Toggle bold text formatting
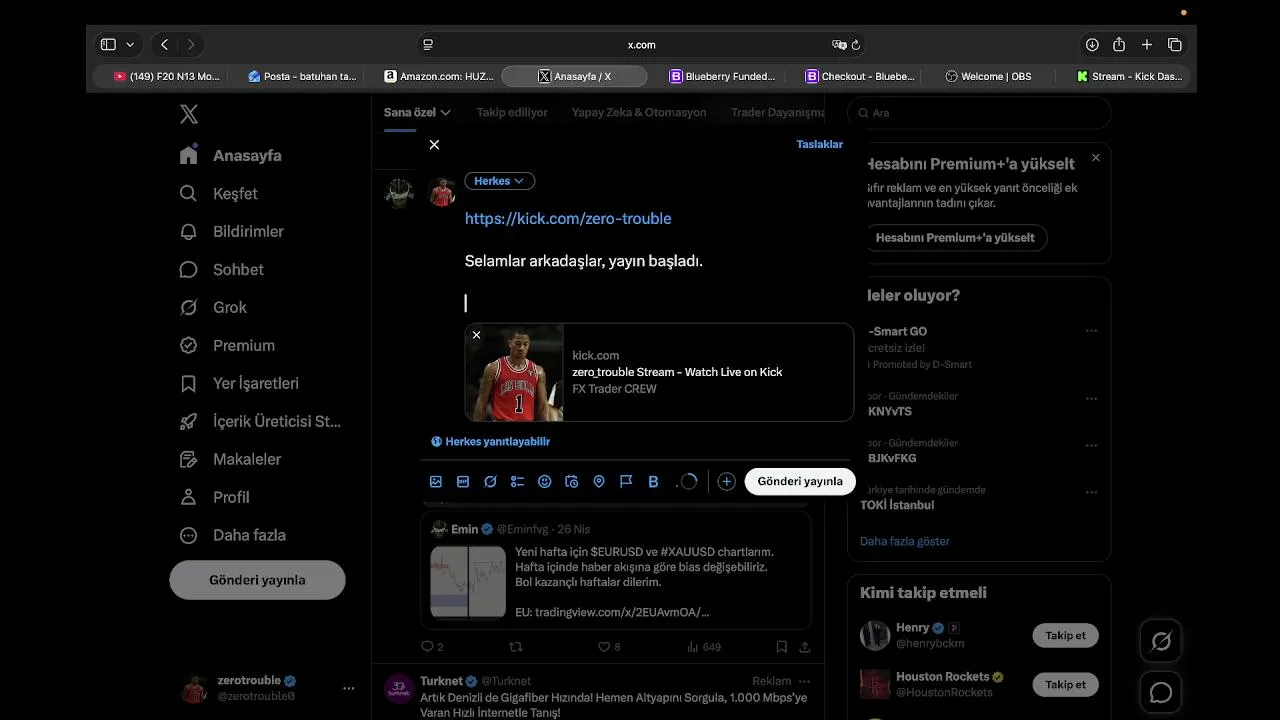The width and height of the screenshot is (1280, 720). tap(653, 481)
